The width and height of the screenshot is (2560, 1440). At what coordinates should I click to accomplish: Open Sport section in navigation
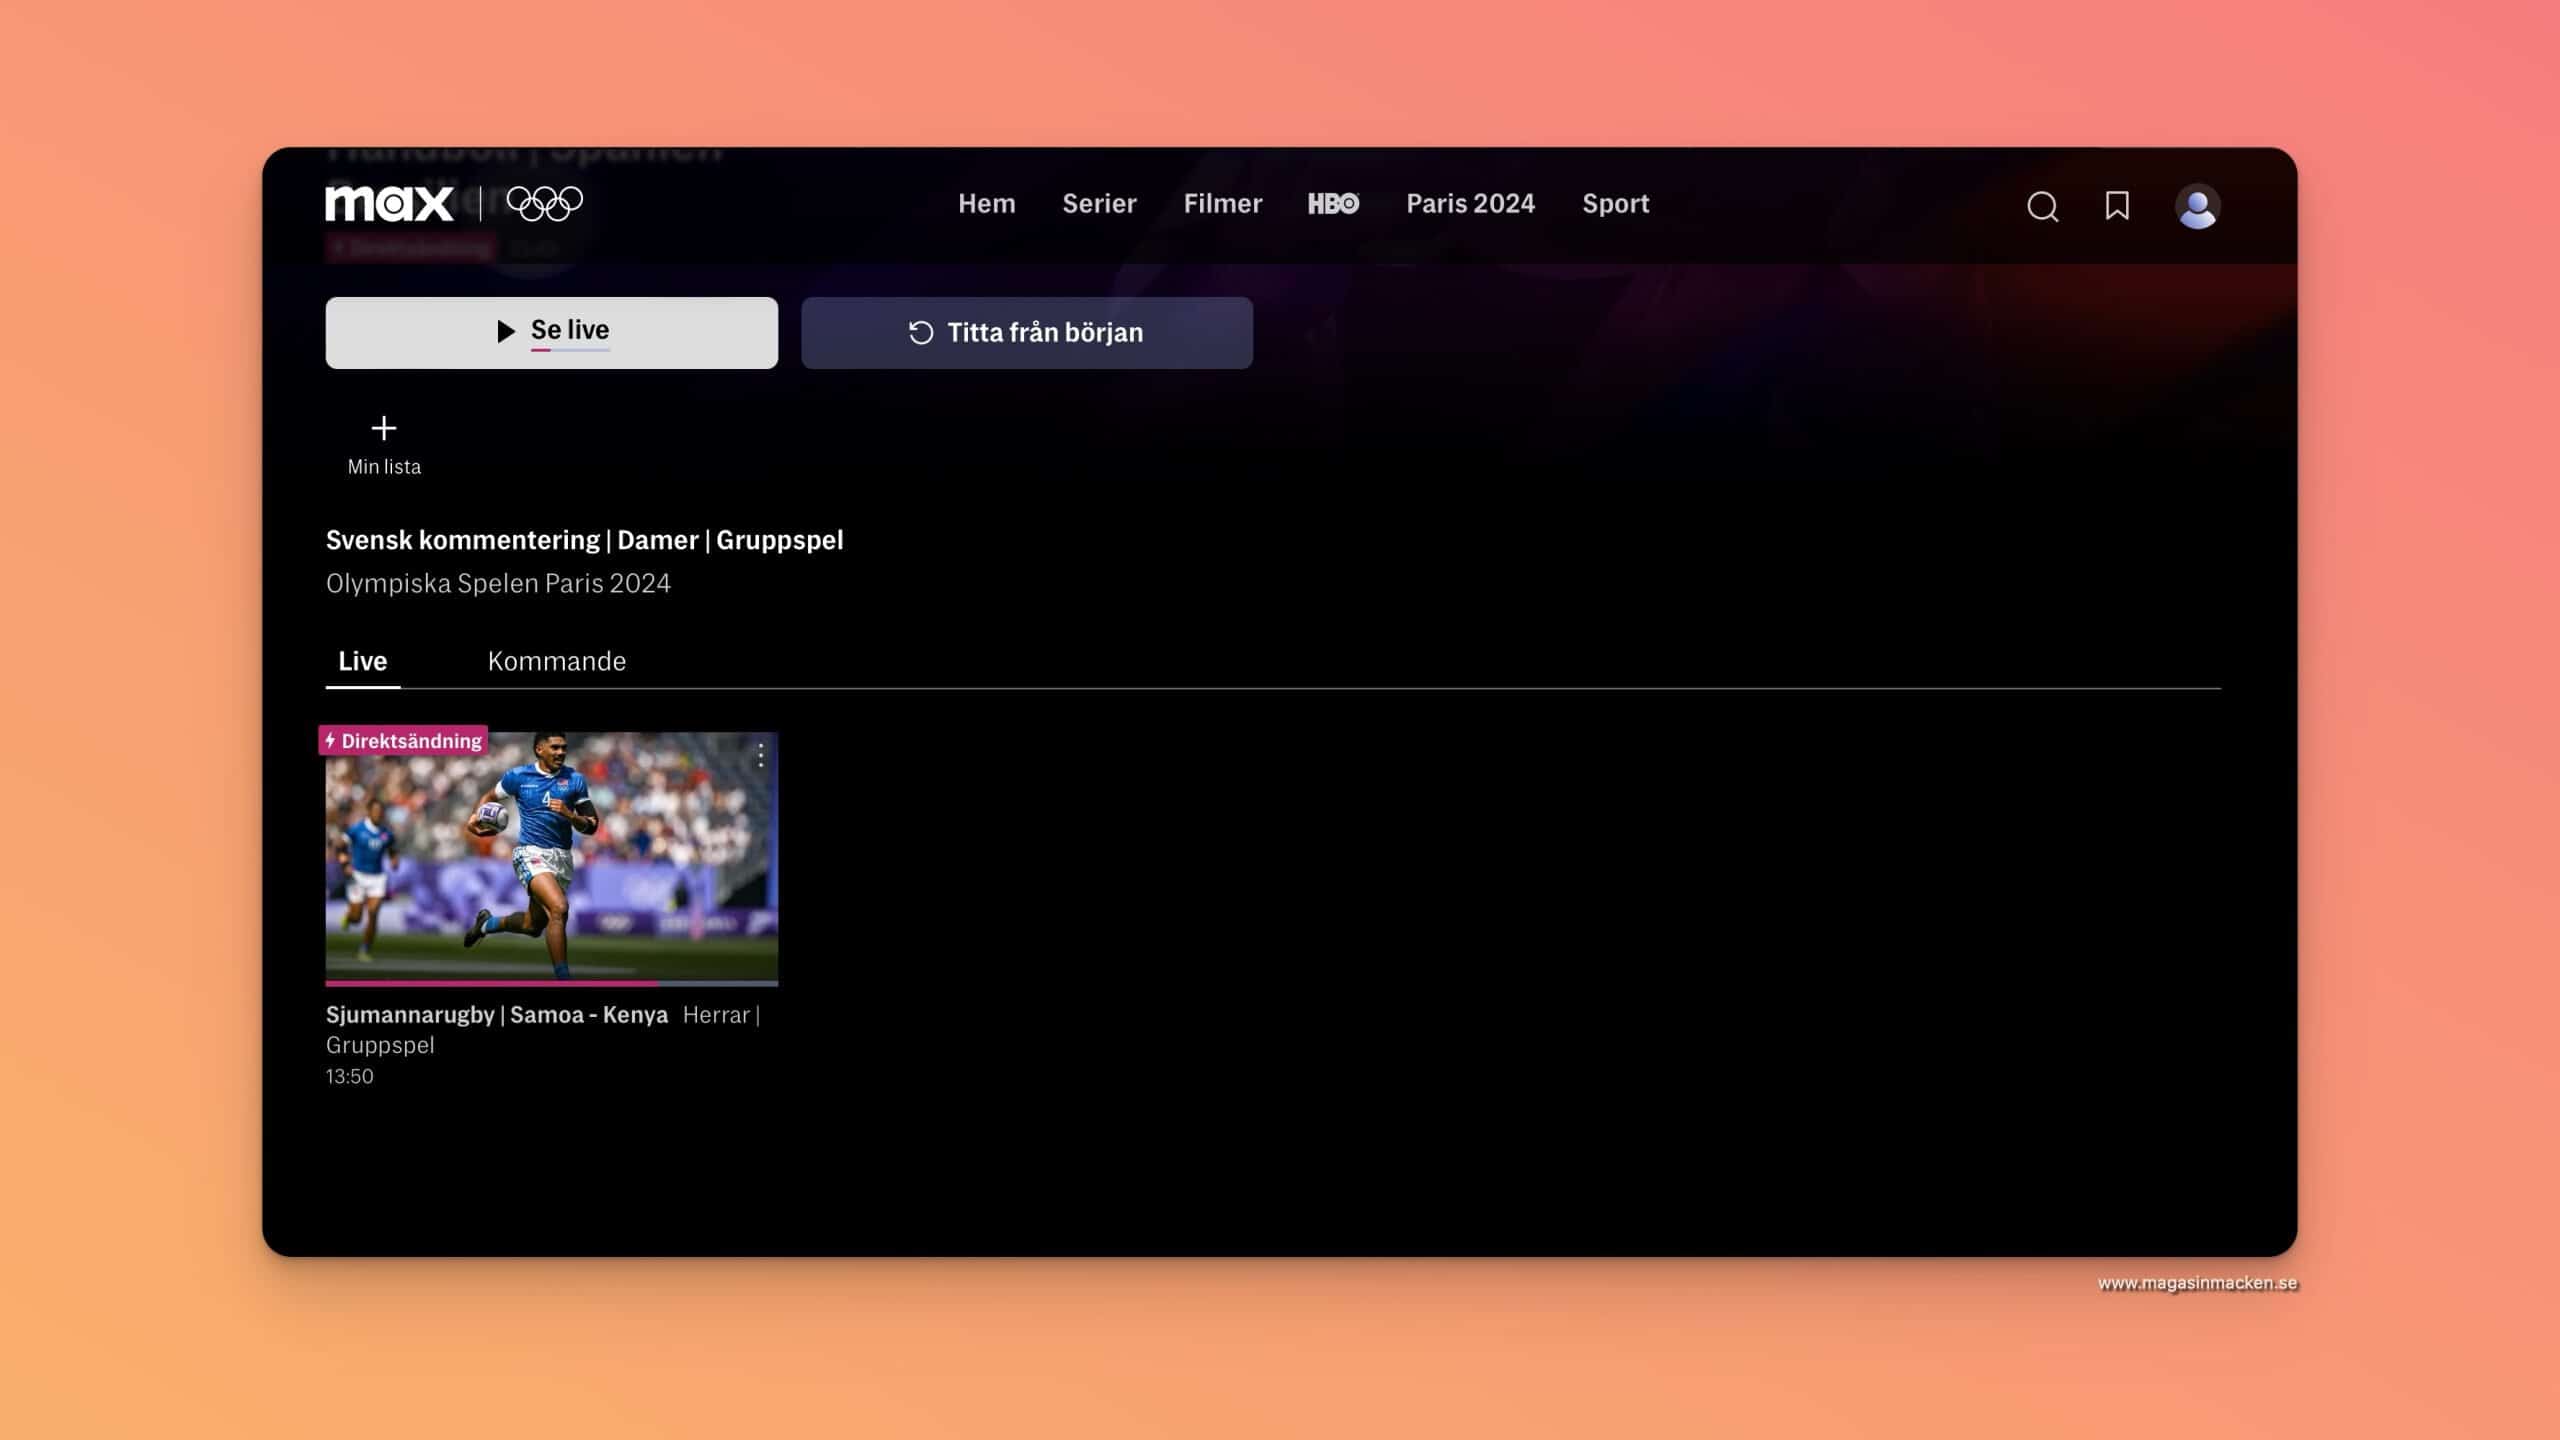pos(1615,204)
